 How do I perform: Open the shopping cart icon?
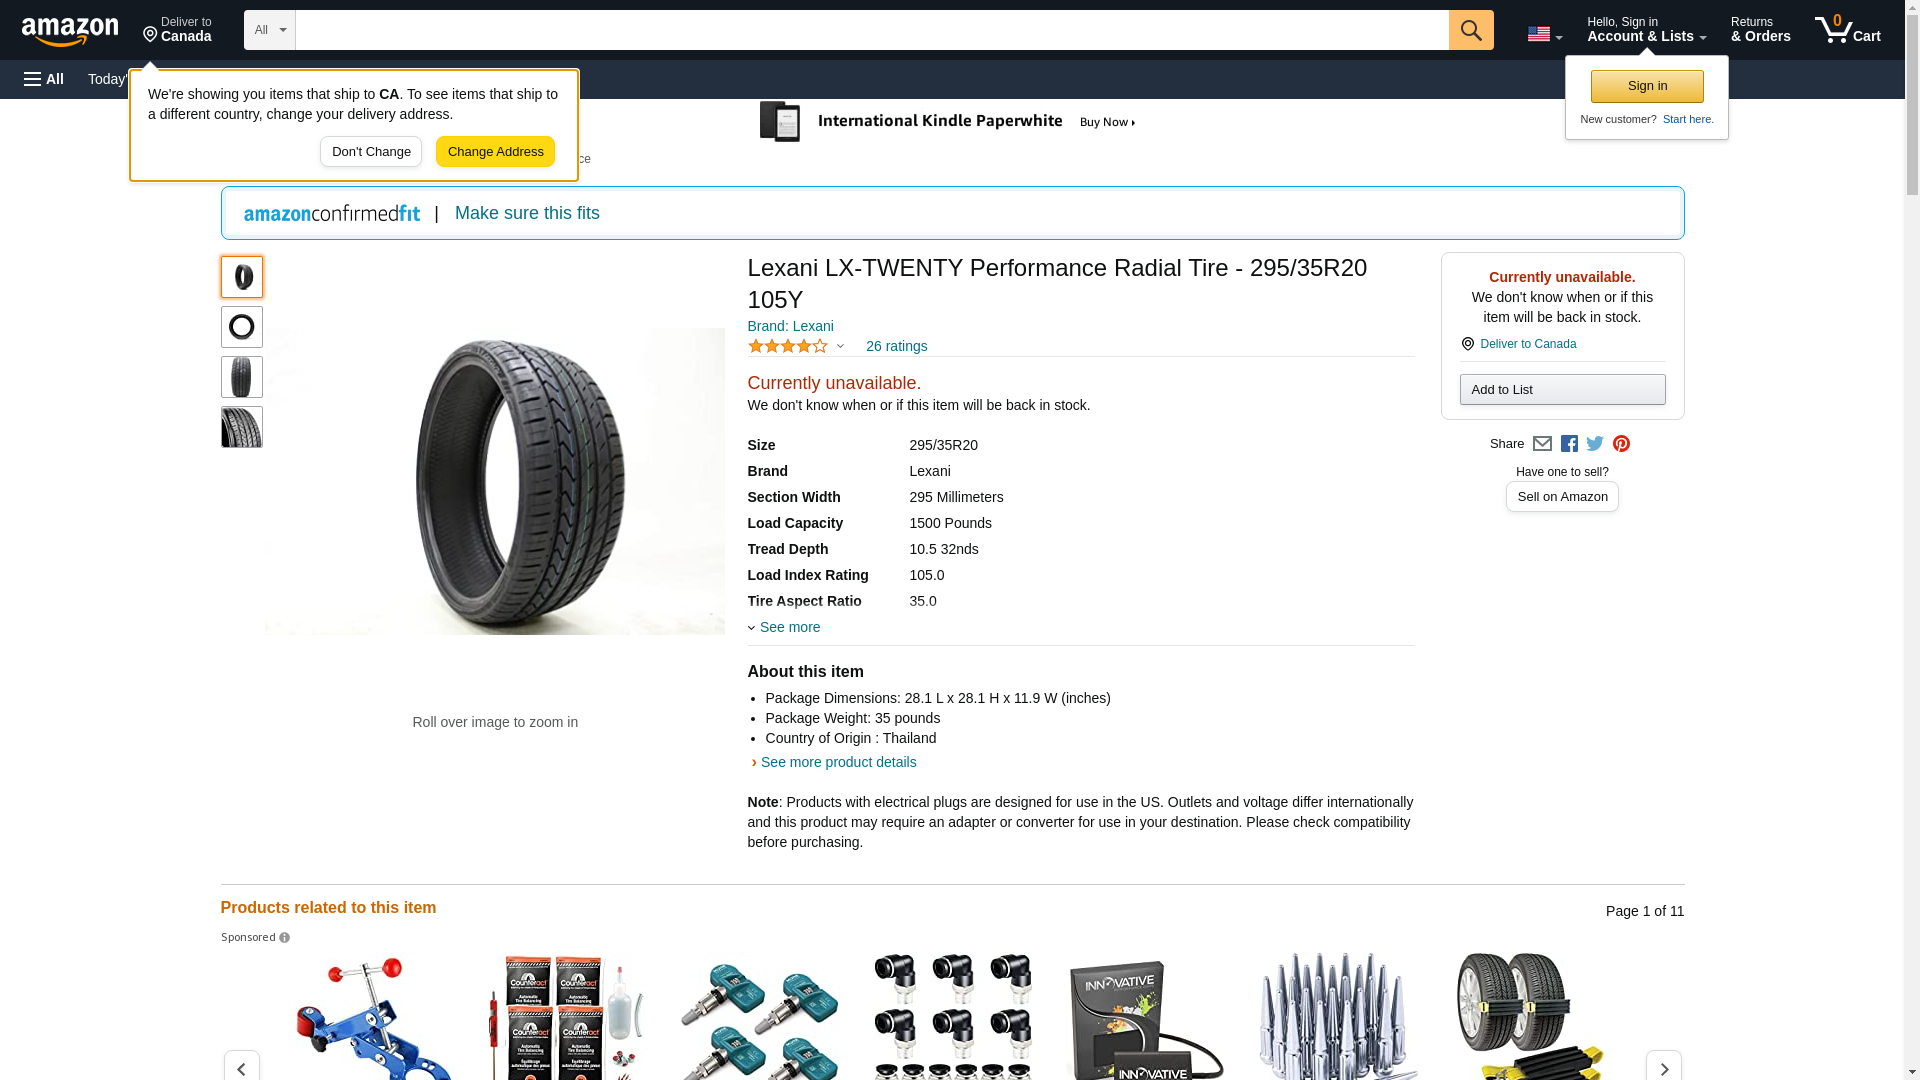click(1848, 30)
